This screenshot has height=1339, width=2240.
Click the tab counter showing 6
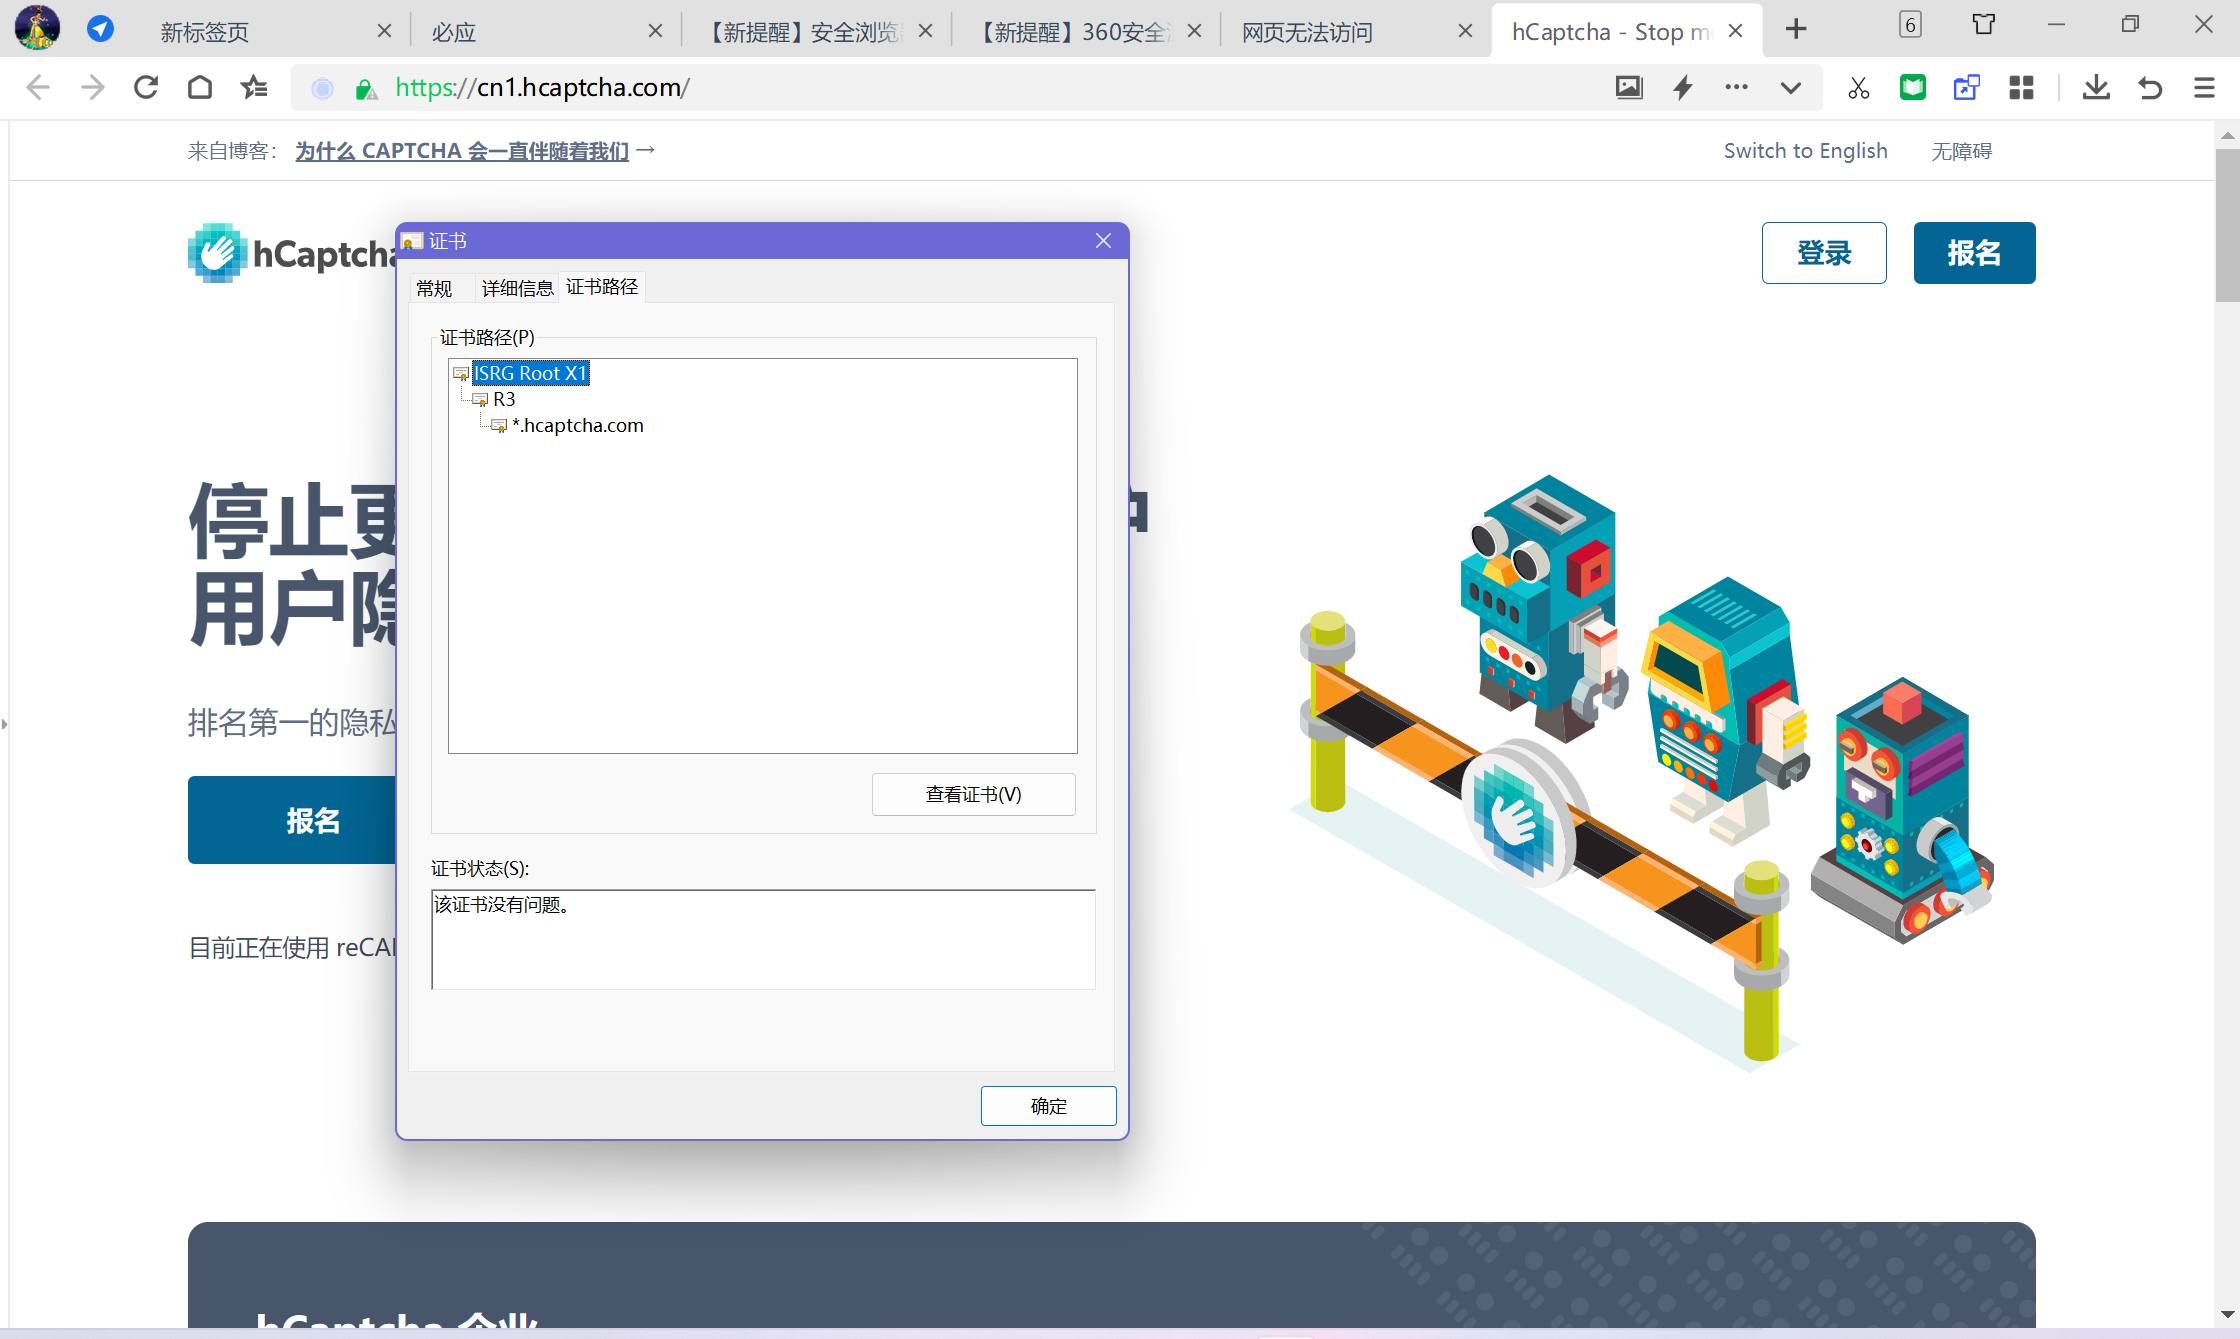[1910, 25]
